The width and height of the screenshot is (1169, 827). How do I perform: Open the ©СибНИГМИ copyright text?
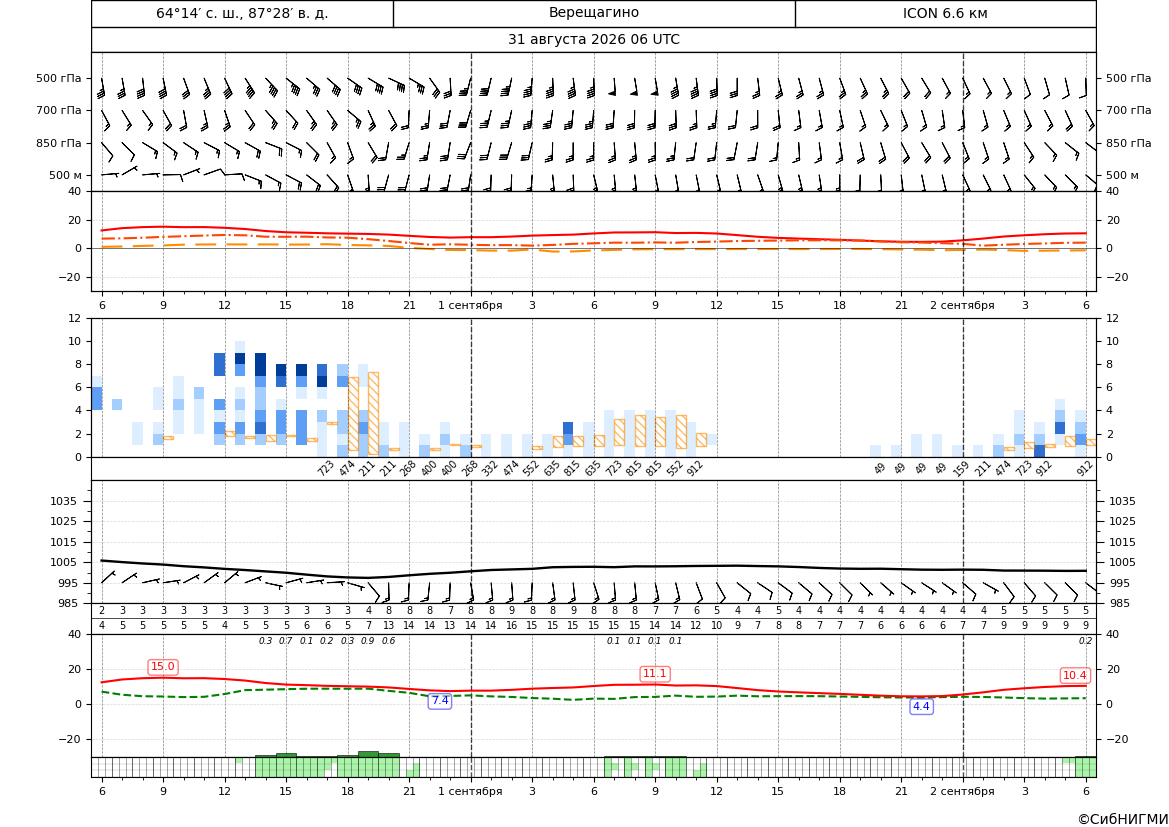(x=1123, y=819)
